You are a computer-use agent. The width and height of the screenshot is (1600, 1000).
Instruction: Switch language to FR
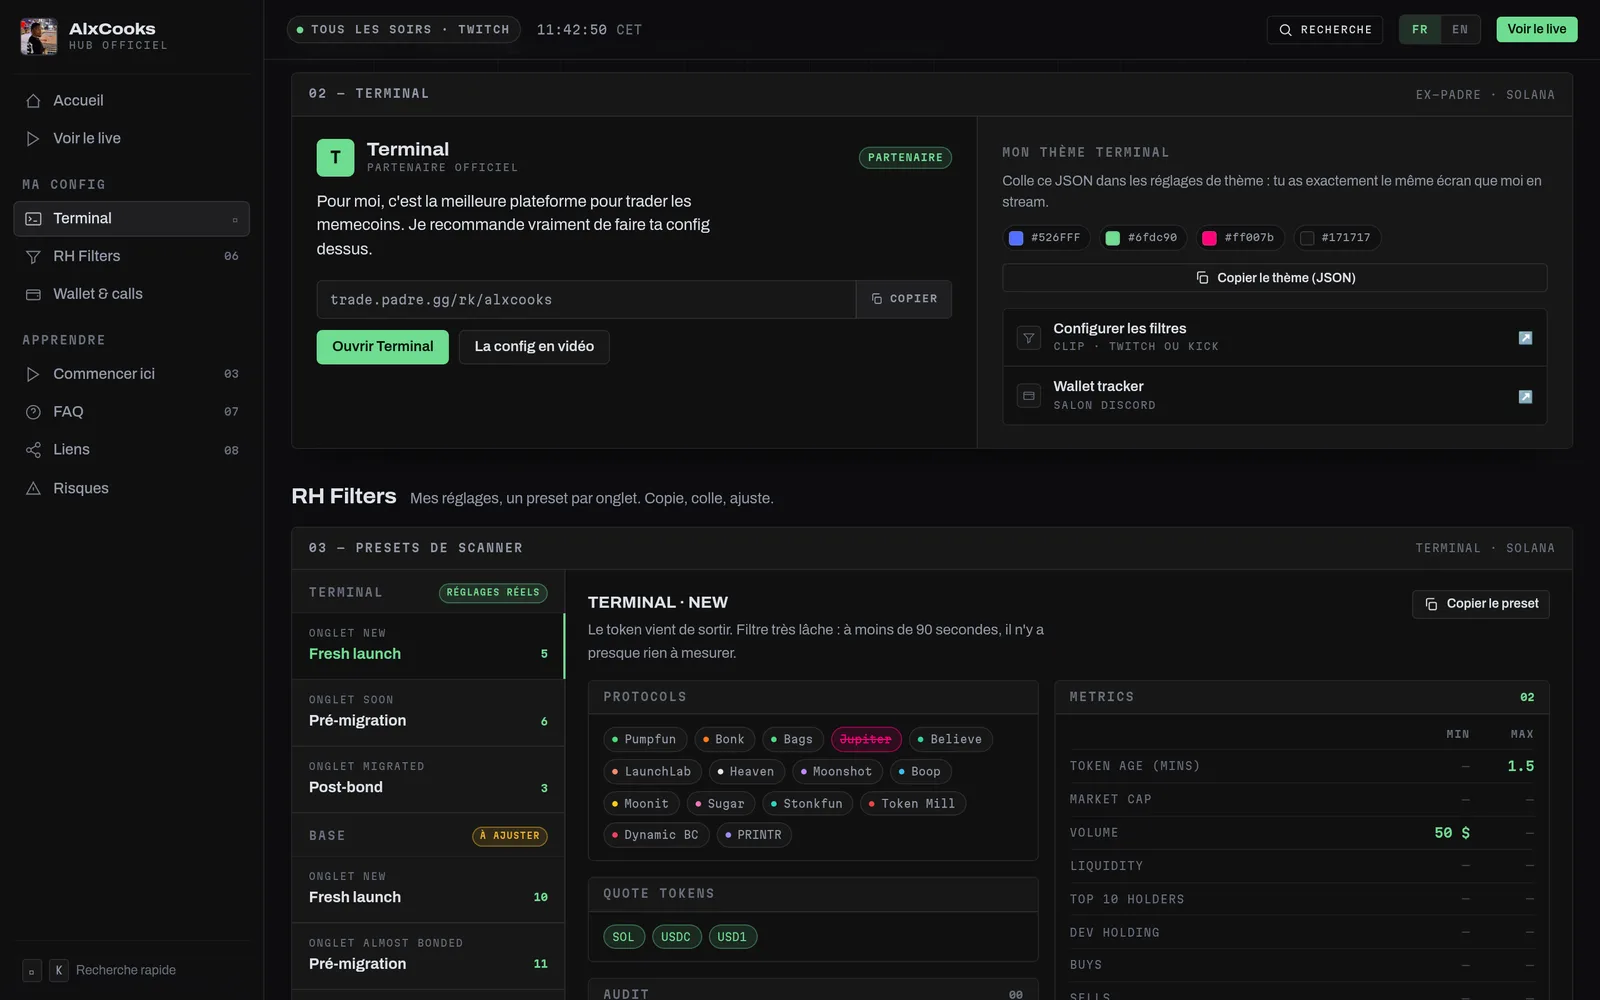tap(1420, 30)
